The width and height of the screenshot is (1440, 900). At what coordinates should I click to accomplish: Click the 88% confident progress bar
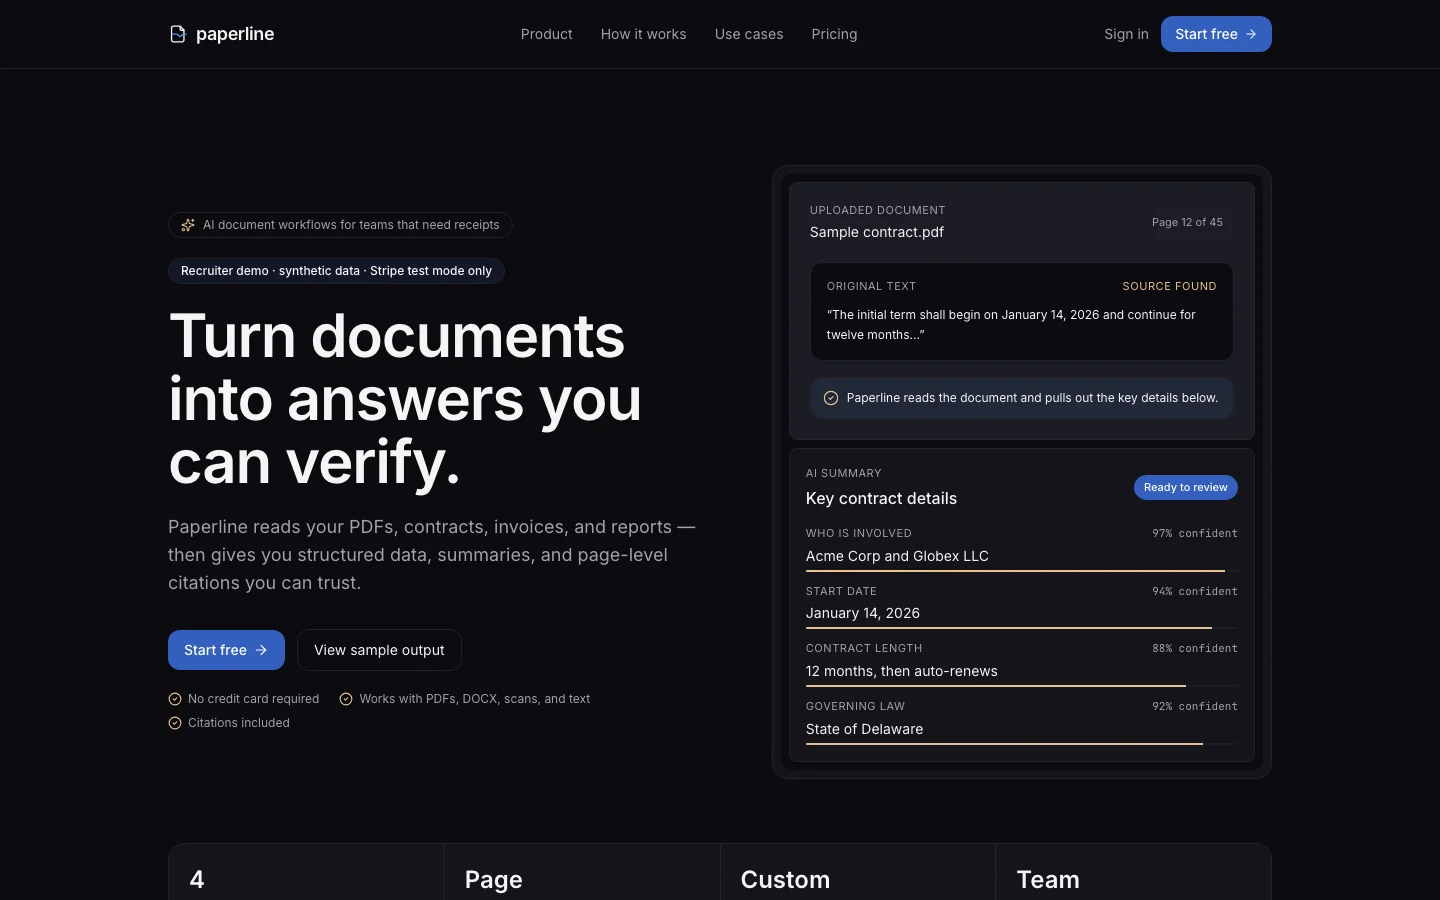tap(1022, 686)
